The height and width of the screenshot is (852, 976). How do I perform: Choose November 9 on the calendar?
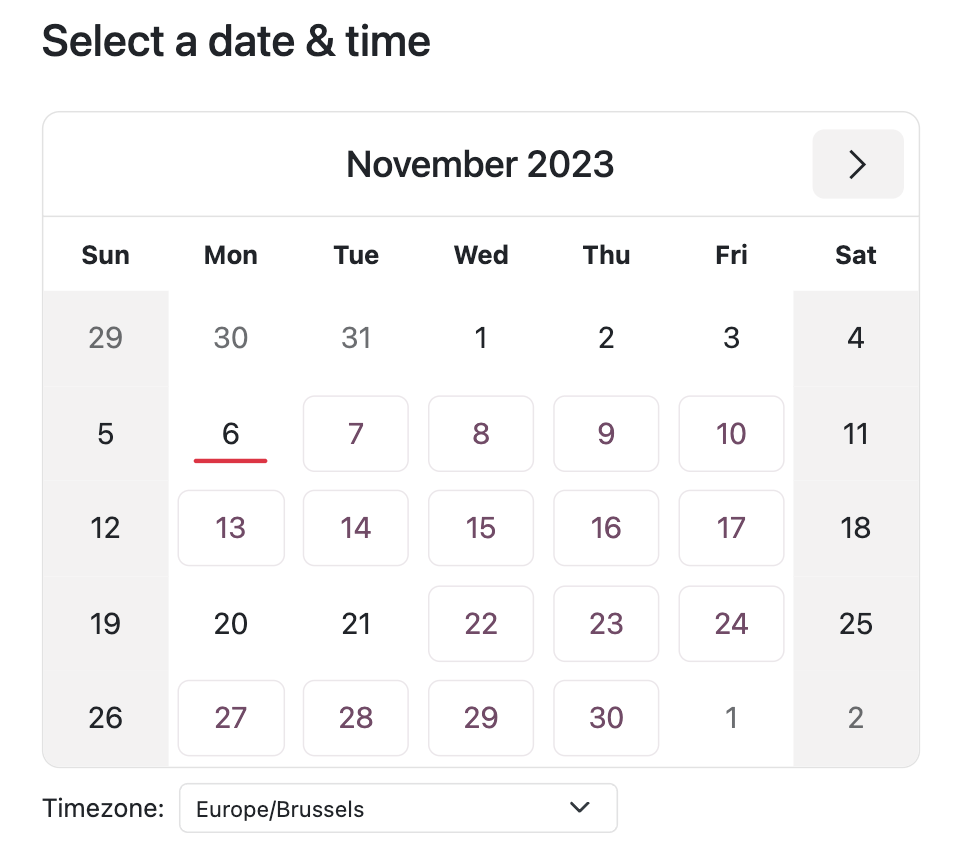tap(606, 434)
